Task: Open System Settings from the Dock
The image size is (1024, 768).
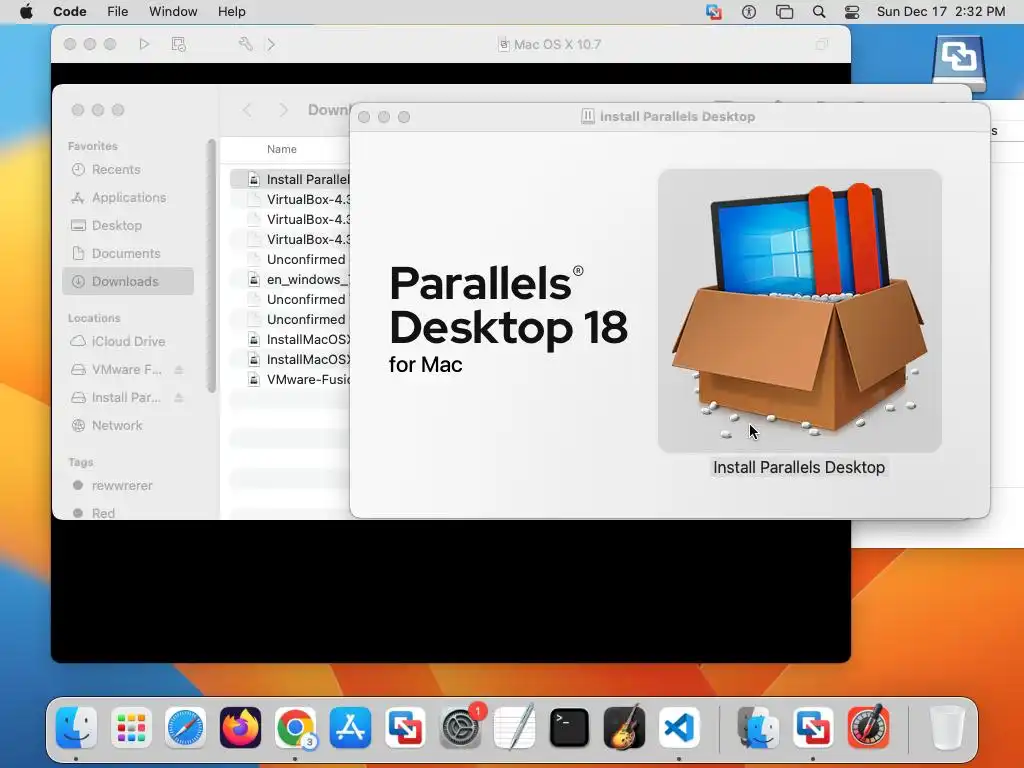Action: pyautogui.click(x=460, y=727)
